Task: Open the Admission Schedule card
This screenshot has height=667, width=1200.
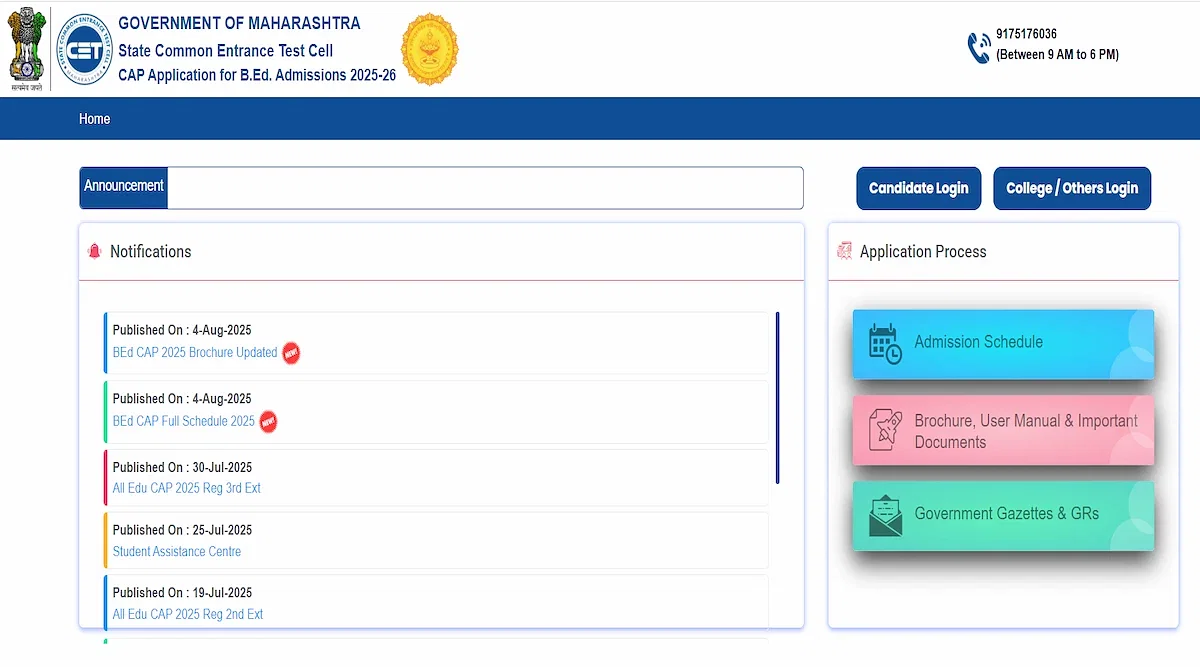Action: pyautogui.click(x=1003, y=343)
